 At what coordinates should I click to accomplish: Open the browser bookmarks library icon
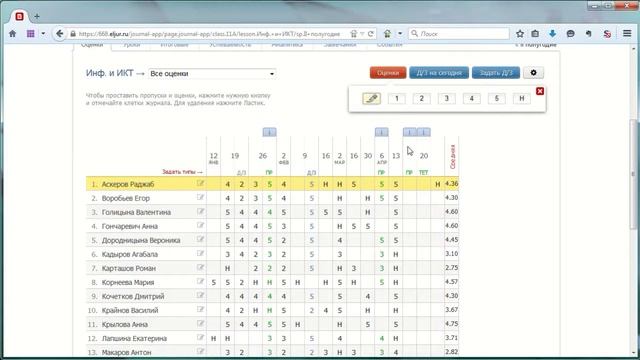(535, 34)
